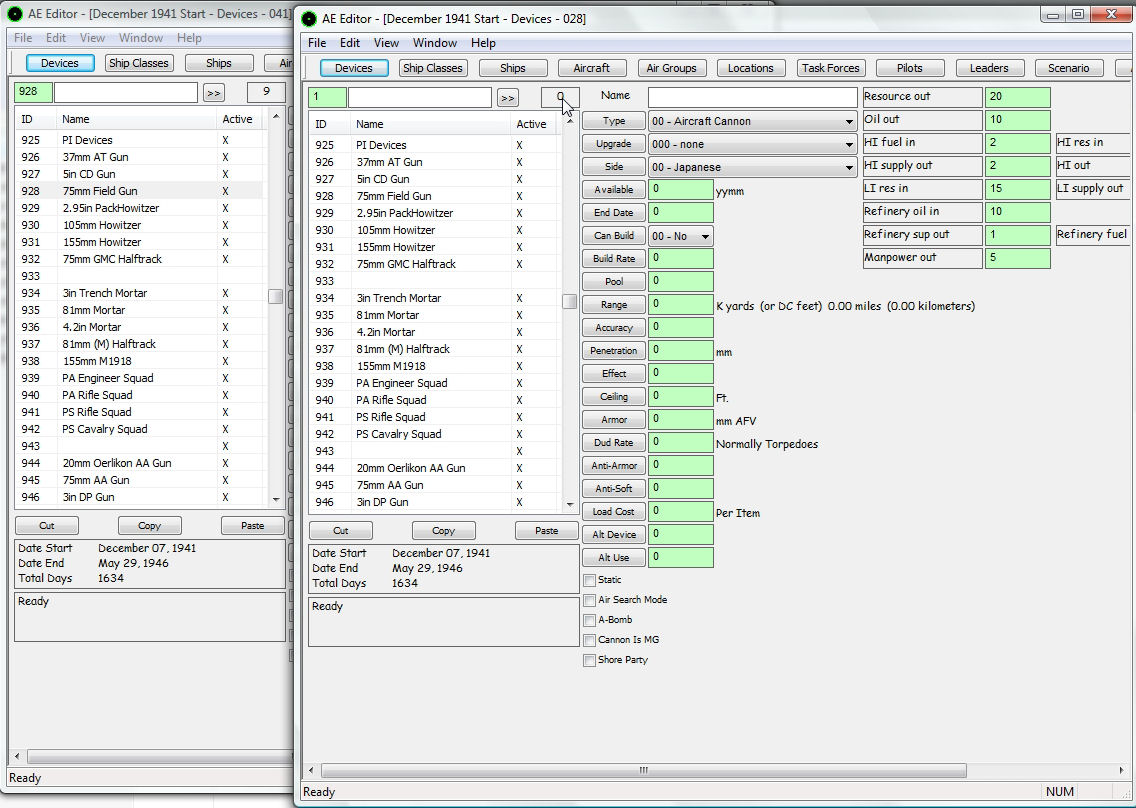1136x808 pixels.
Task: Click device ID field showing 928 in back window
Action: click(x=33, y=92)
